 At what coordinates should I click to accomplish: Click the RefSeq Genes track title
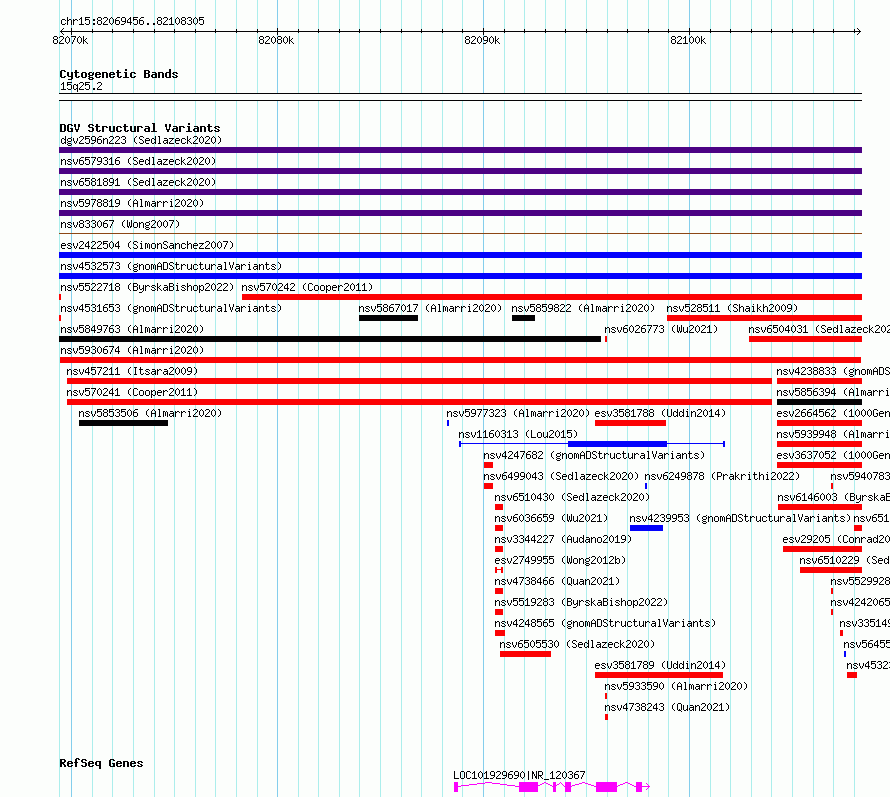(x=101, y=763)
